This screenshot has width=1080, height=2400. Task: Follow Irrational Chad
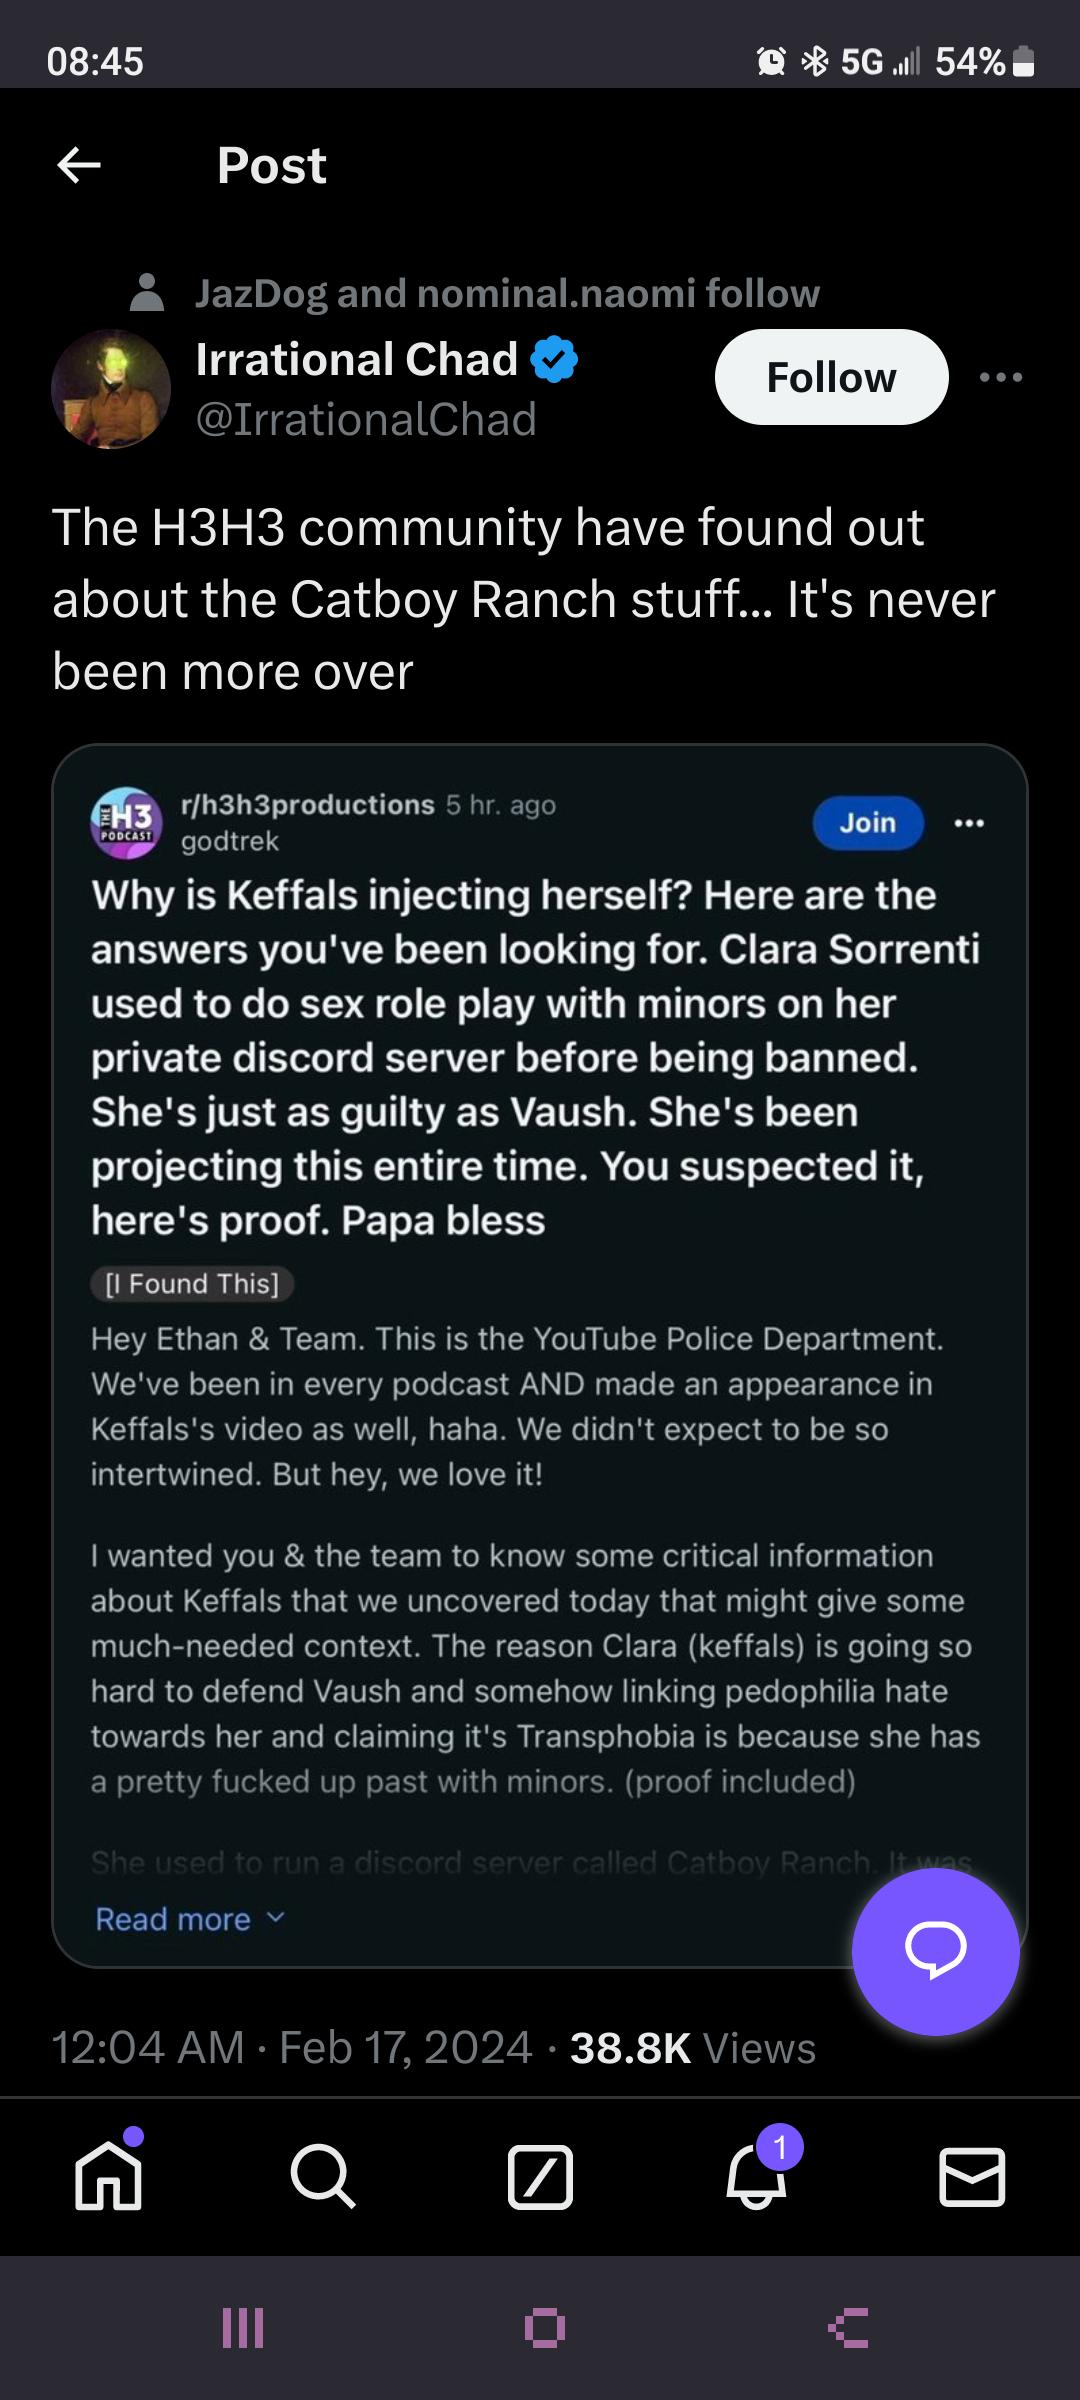[x=831, y=377]
